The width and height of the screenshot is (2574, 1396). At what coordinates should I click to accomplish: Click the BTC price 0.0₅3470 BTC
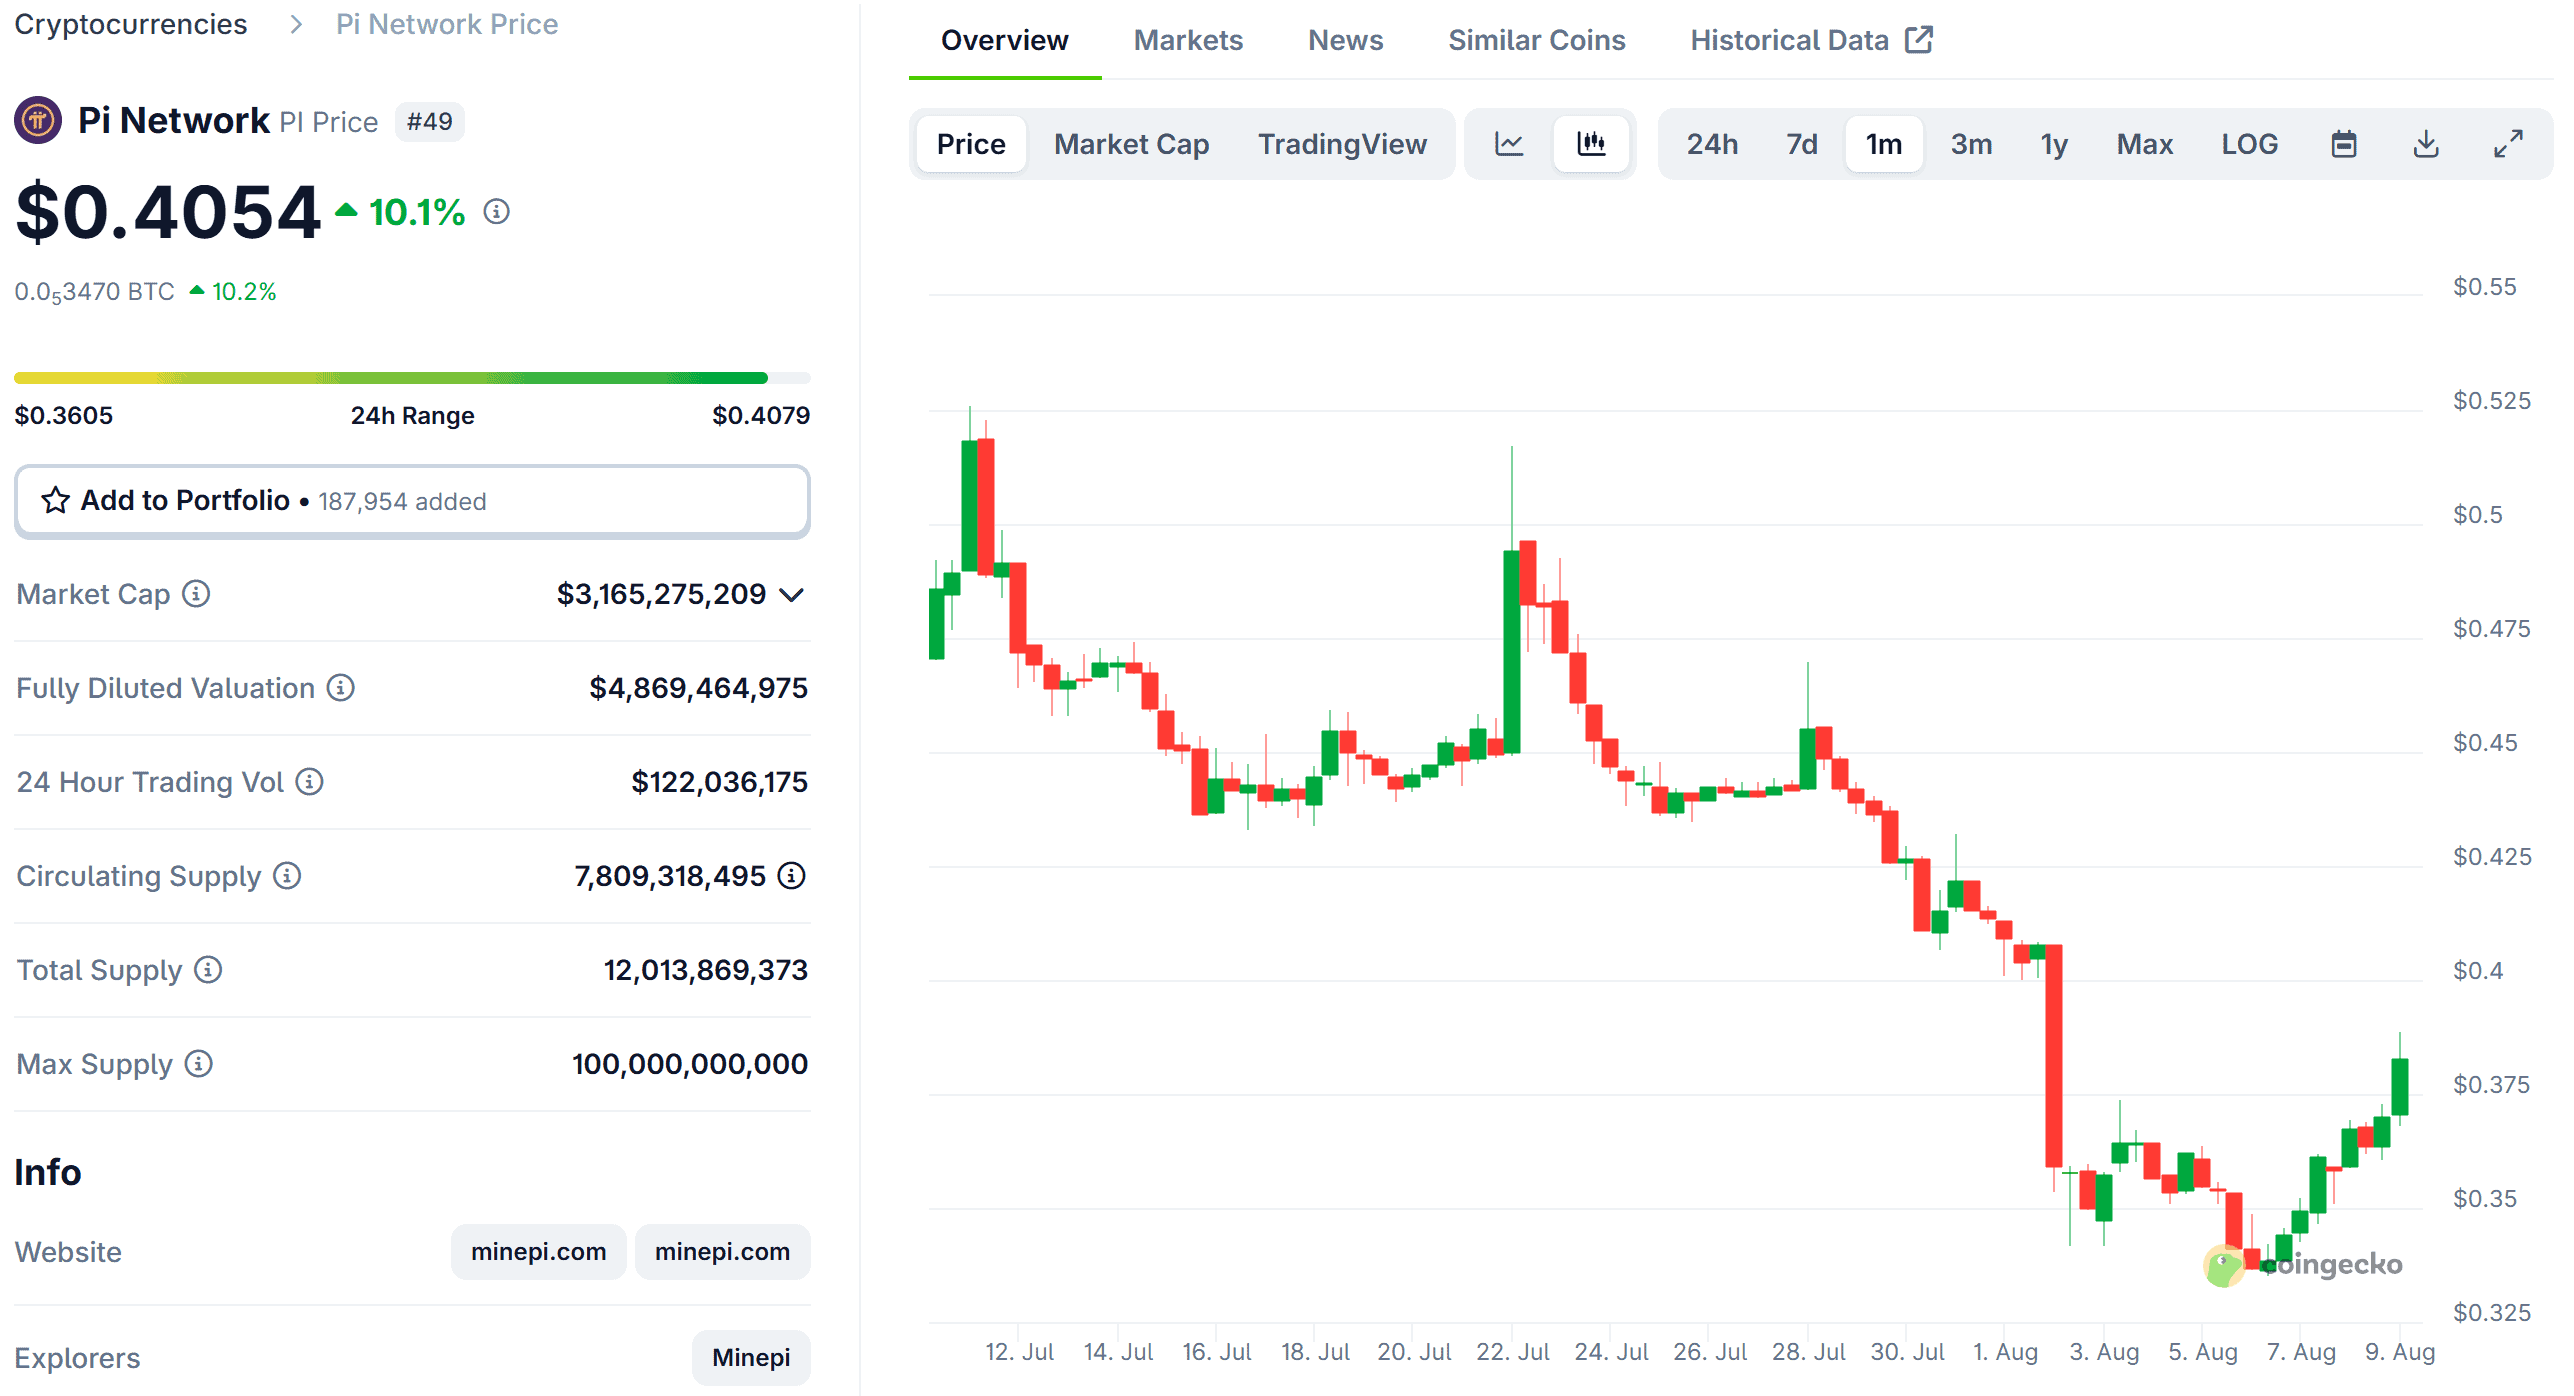95,292
